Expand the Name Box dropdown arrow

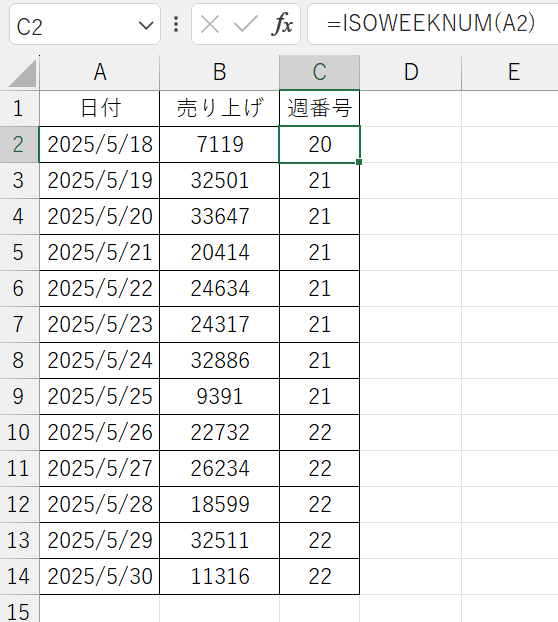click(146, 26)
